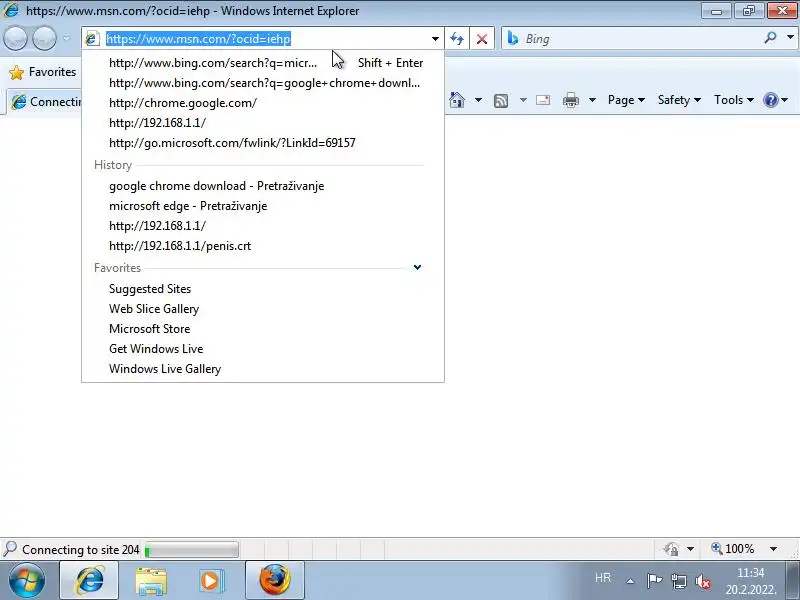Open the zoom level dropdown arrow
800x600 pixels.
click(x=773, y=549)
